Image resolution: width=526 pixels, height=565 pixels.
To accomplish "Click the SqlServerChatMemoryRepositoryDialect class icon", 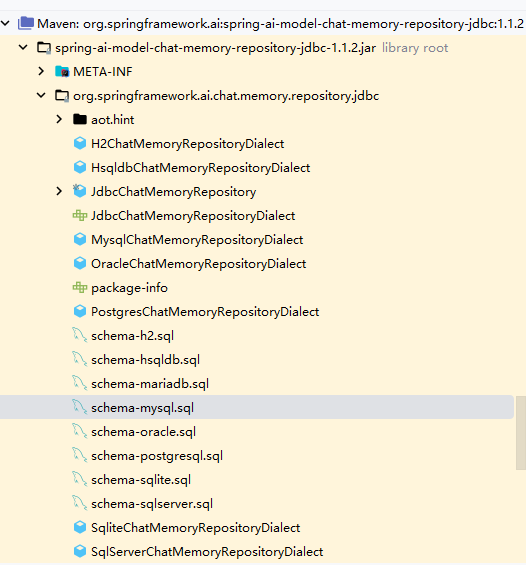I will coord(80,551).
